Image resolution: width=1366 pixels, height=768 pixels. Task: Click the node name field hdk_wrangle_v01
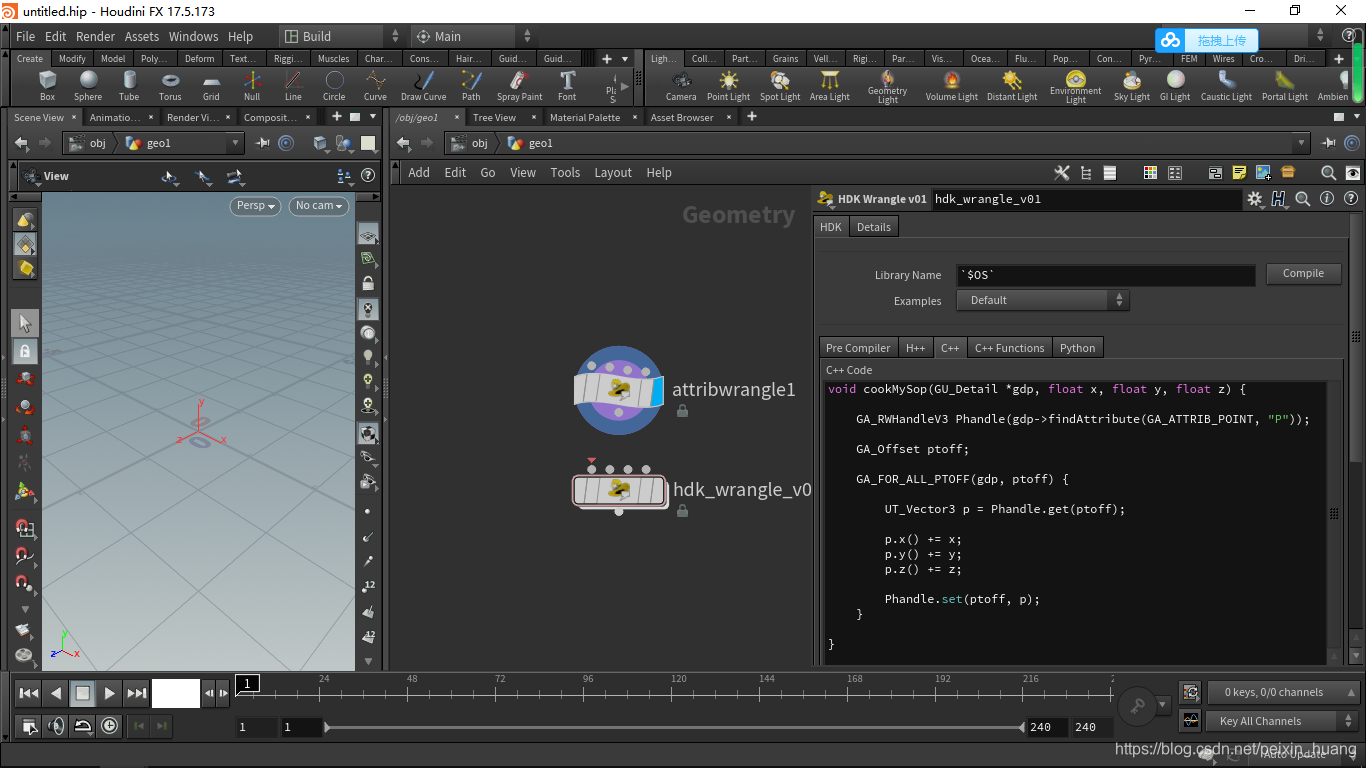[1086, 199]
